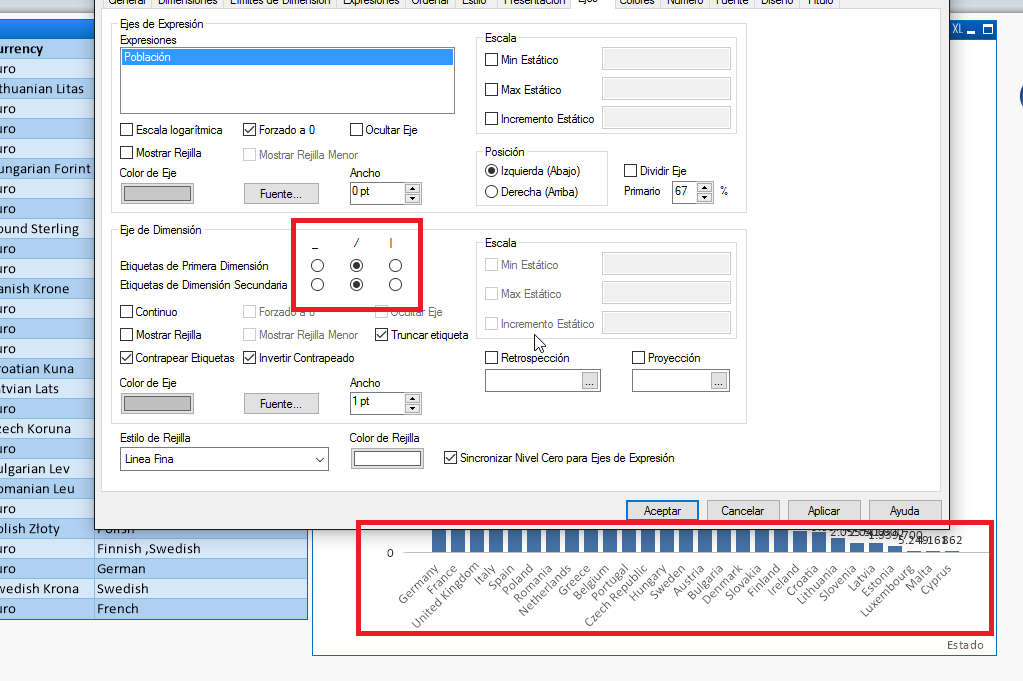This screenshot has height=681, width=1023.
Task: Select Población in Expresiones list
Action: pyautogui.click(x=287, y=57)
